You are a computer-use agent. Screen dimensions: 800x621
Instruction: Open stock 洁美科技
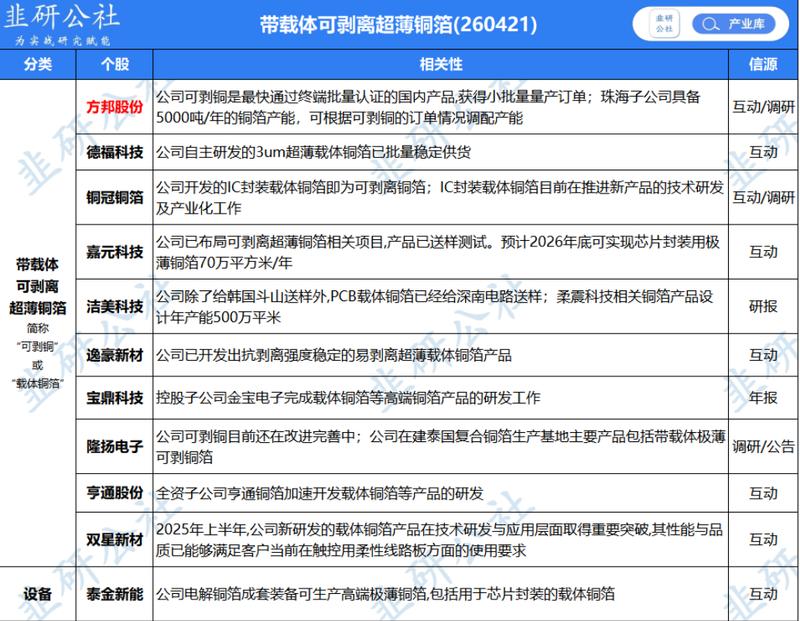115,306
